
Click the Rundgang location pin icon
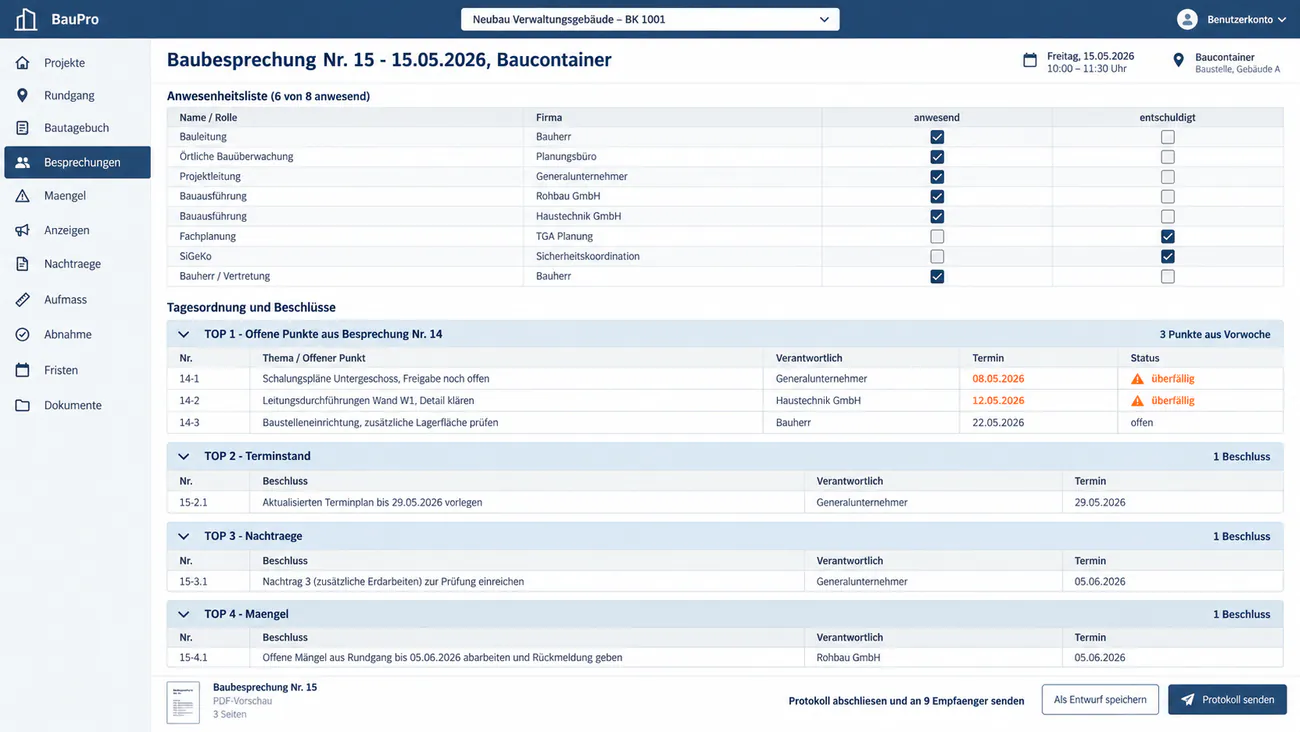23,95
